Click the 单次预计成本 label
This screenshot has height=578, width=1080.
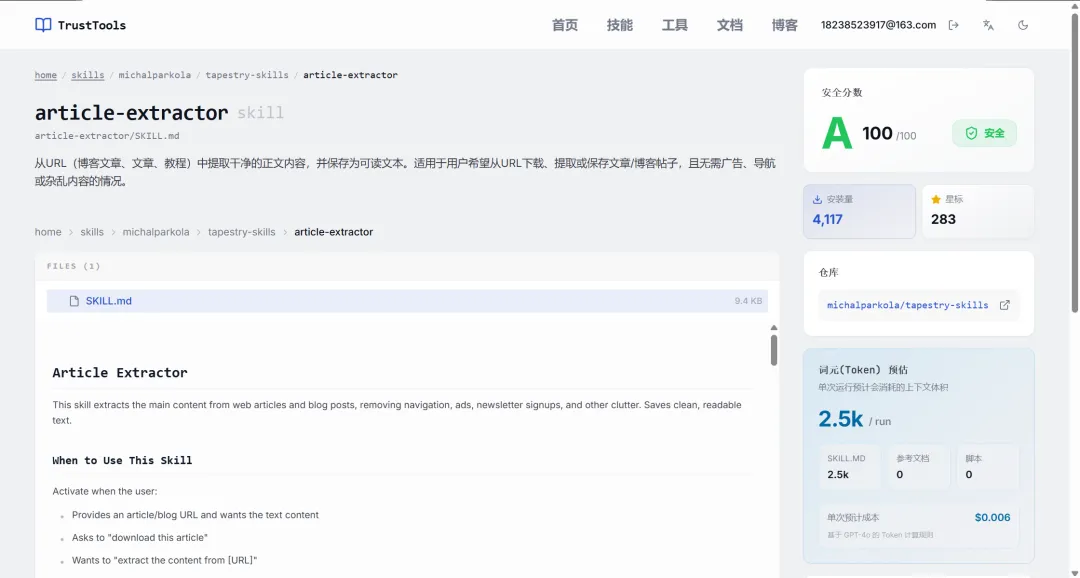point(853,517)
